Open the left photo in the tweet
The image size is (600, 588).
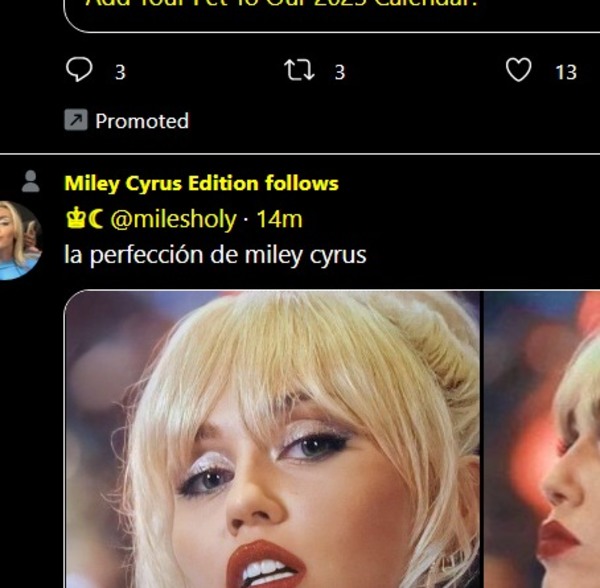pos(272,440)
